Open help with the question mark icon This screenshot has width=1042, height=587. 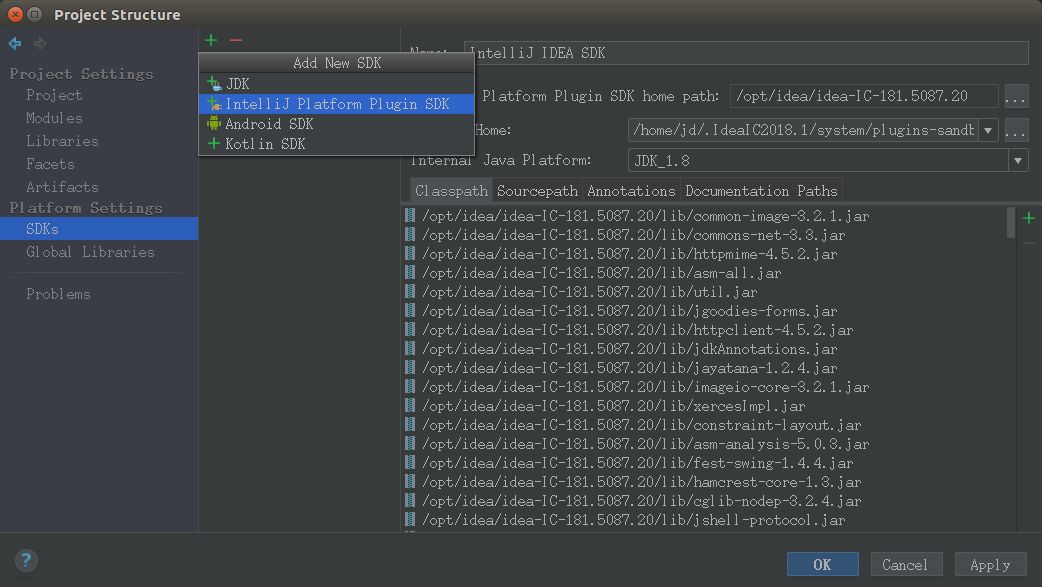(x=26, y=560)
